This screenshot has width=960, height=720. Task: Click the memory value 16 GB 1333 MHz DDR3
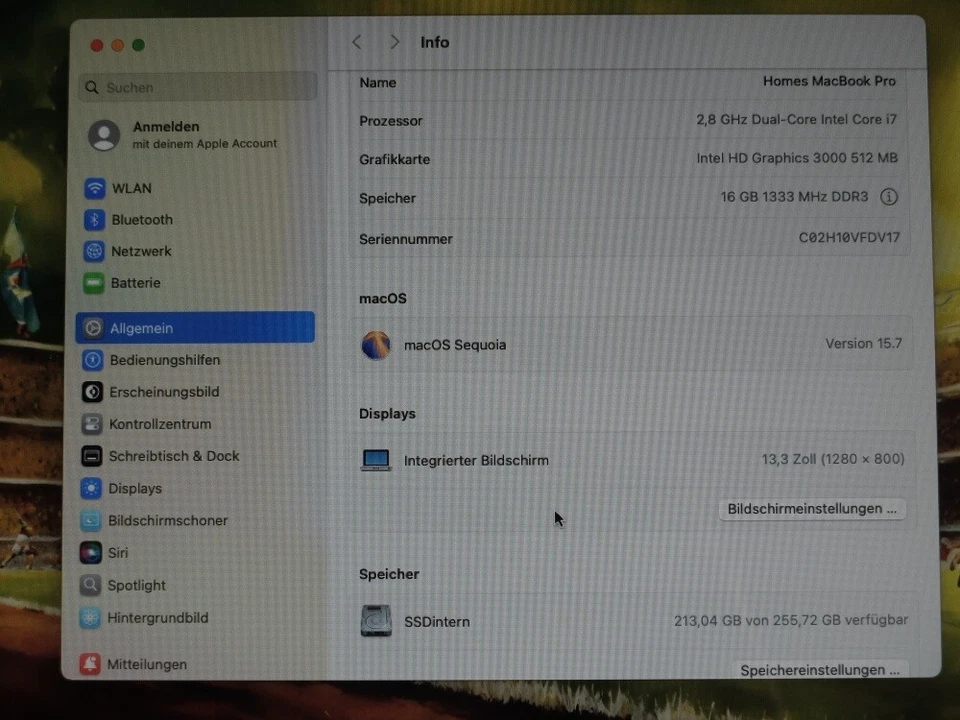click(x=794, y=197)
